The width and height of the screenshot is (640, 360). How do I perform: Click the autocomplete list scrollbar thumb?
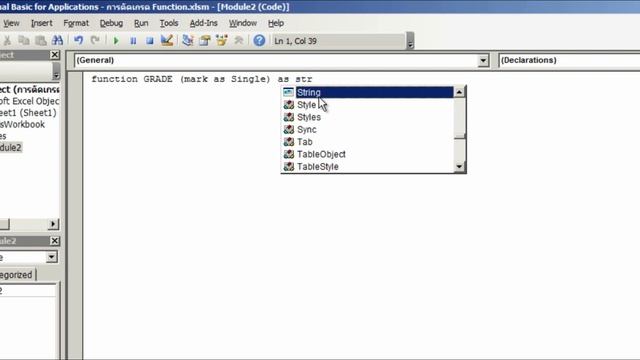[x=459, y=118]
